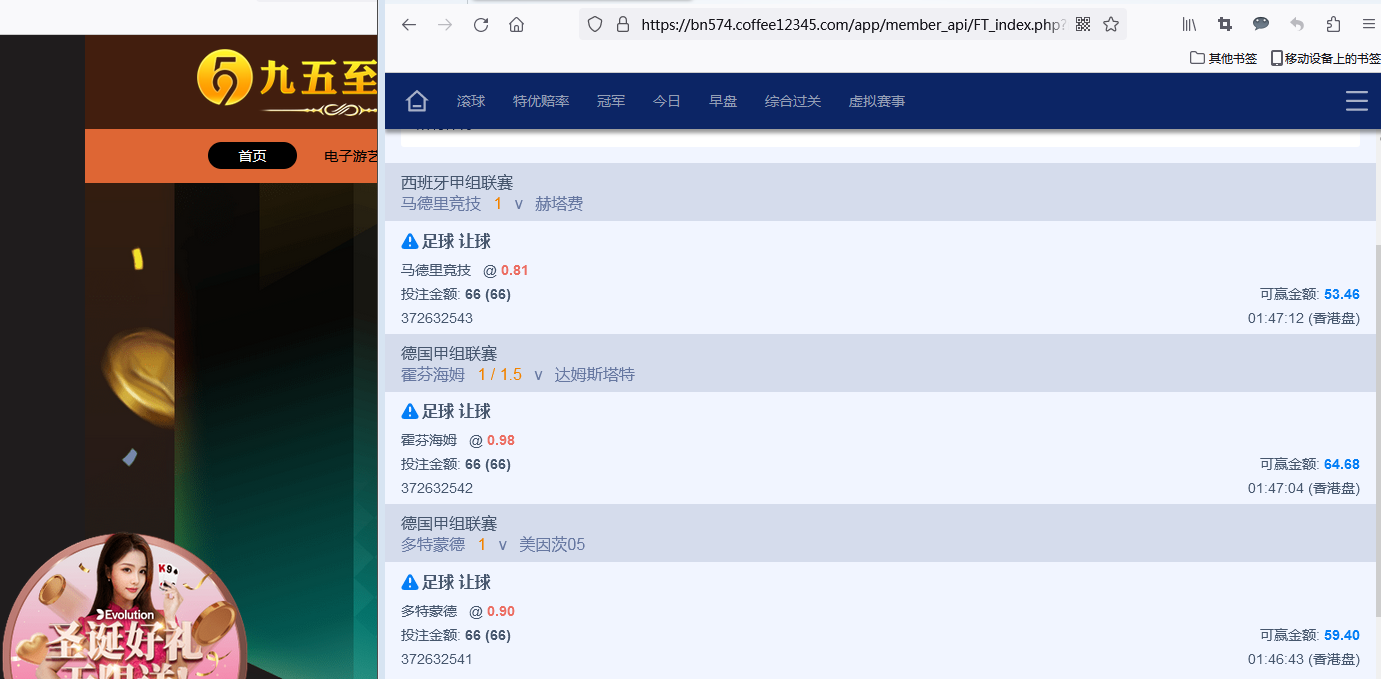The image size is (1381, 679).
Task: Go to the 今日 tab
Action: click(x=667, y=101)
